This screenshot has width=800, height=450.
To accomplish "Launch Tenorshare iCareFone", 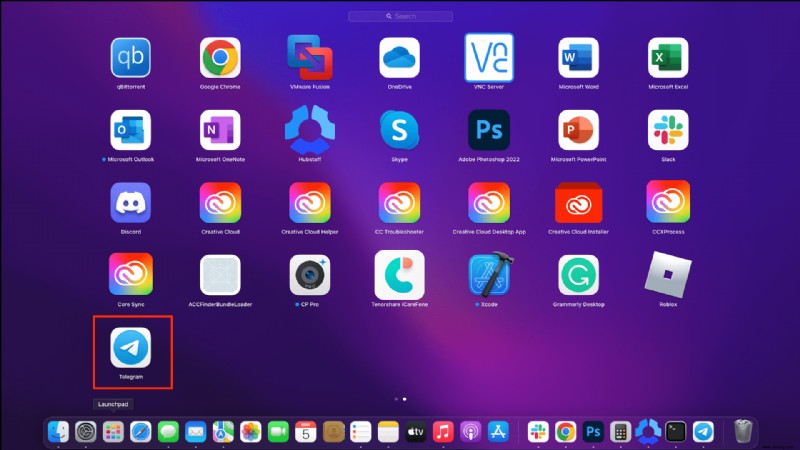I will click(399, 275).
